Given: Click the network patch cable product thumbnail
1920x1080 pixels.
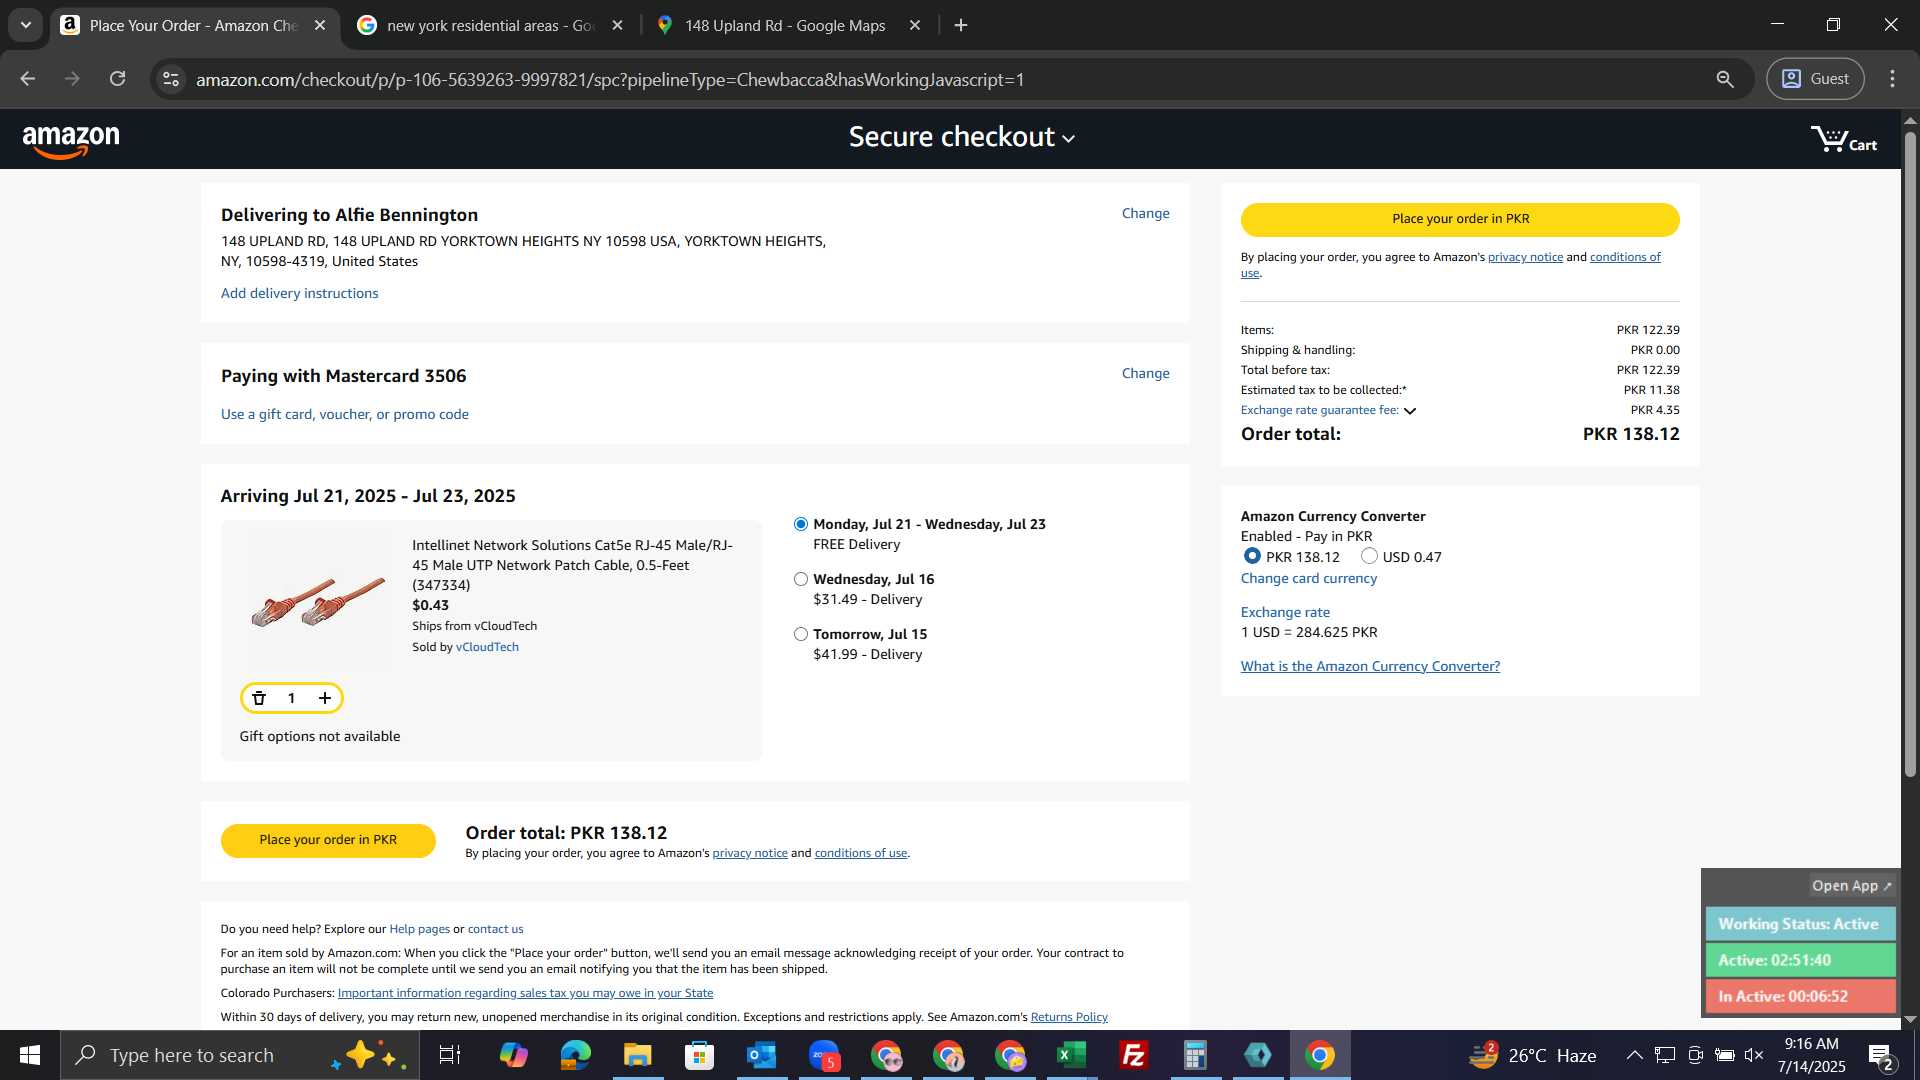Looking at the screenshot, I should pyautogui.click(x=317, y=602).
